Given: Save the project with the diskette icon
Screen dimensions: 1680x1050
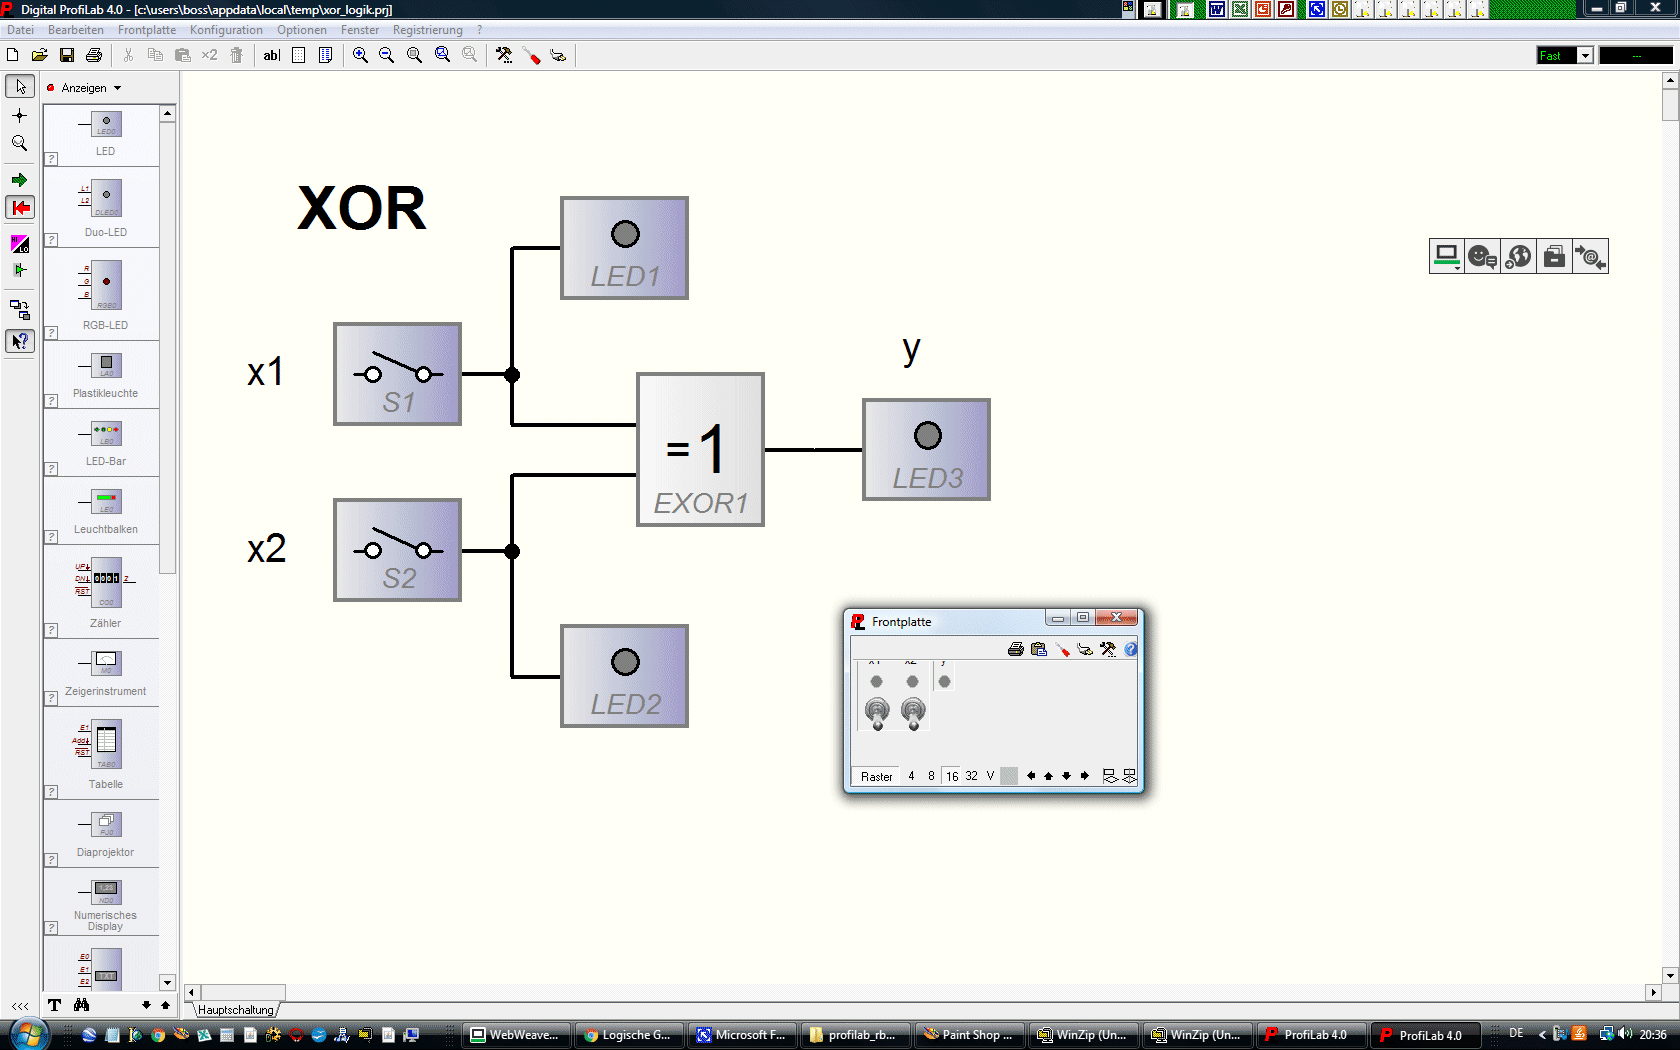Looking at the screenshot, I should pyautogui.click(x=67, y=55).
